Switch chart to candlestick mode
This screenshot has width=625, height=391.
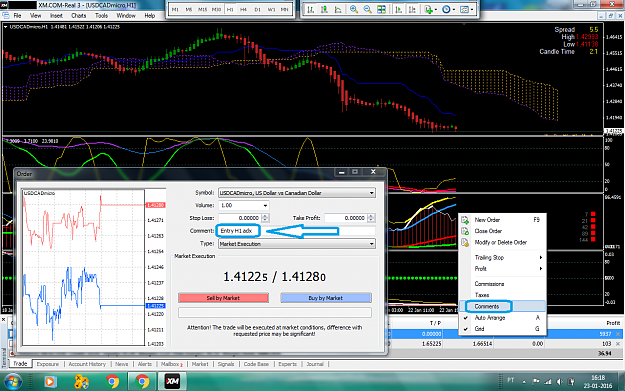tap(324, 10)
